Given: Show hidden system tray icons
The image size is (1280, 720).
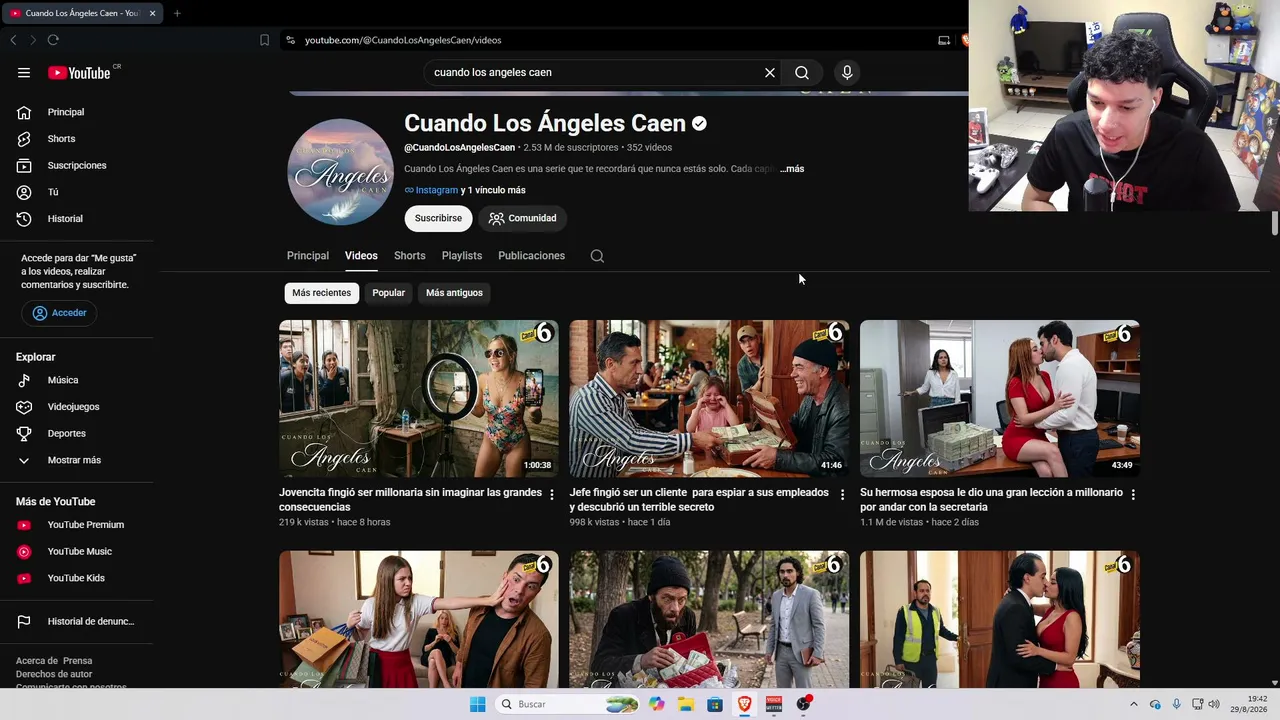Looking at the screenshot, I should click(1133, 704).
